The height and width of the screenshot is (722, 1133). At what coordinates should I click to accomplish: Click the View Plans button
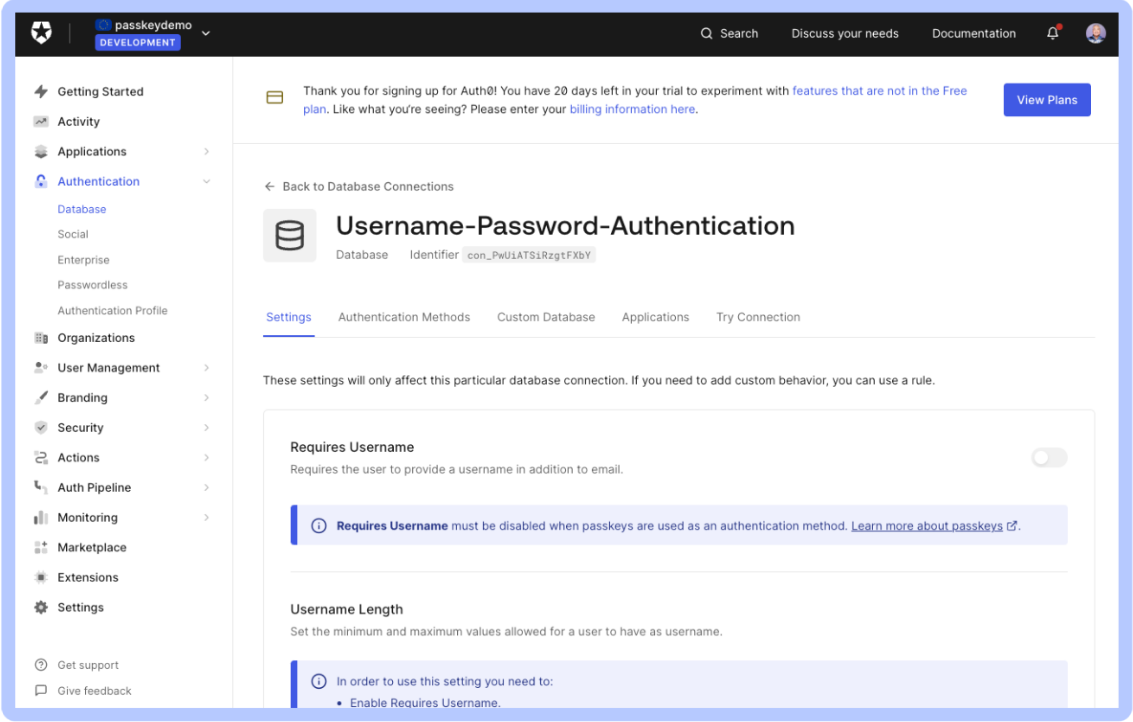pyautogui.click(x=1046, y=100)
